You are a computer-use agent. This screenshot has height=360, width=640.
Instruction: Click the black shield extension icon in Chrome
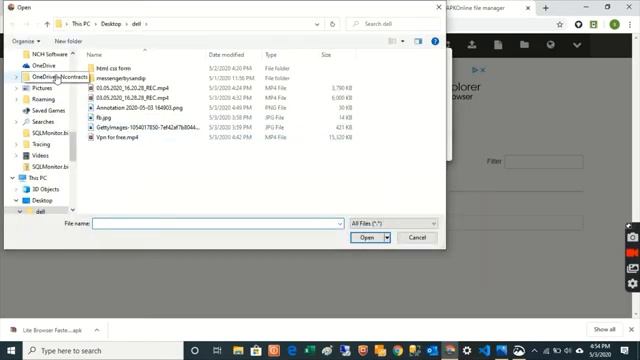(x=578, y=24)
